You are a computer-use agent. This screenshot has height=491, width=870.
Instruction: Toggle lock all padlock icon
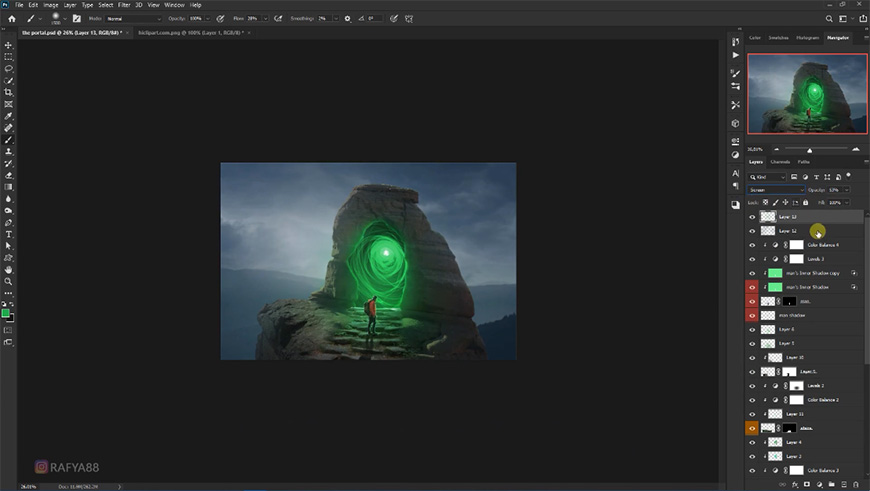point(806,203)
